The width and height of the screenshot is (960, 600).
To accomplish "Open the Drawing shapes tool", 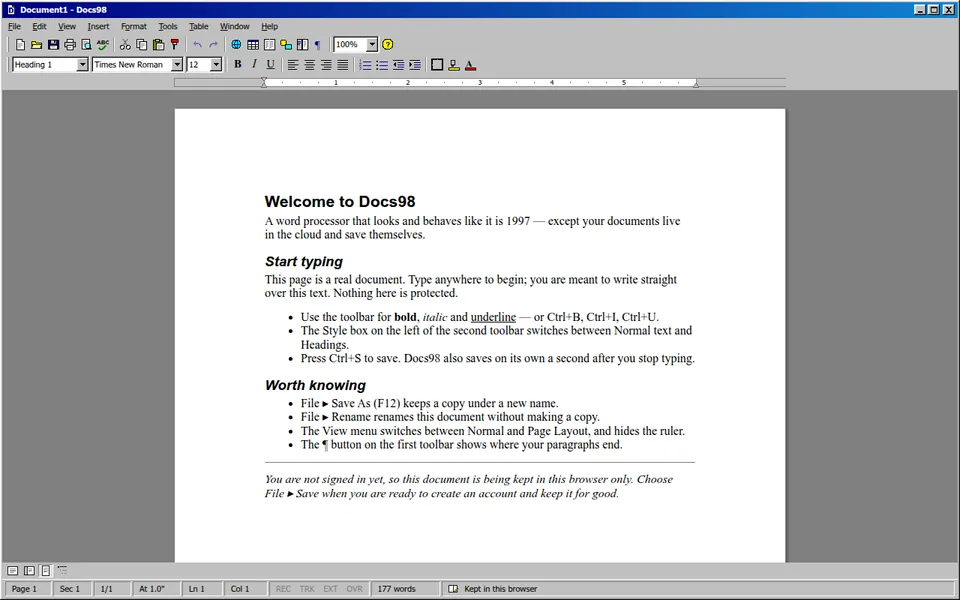I will pos(285,45).
